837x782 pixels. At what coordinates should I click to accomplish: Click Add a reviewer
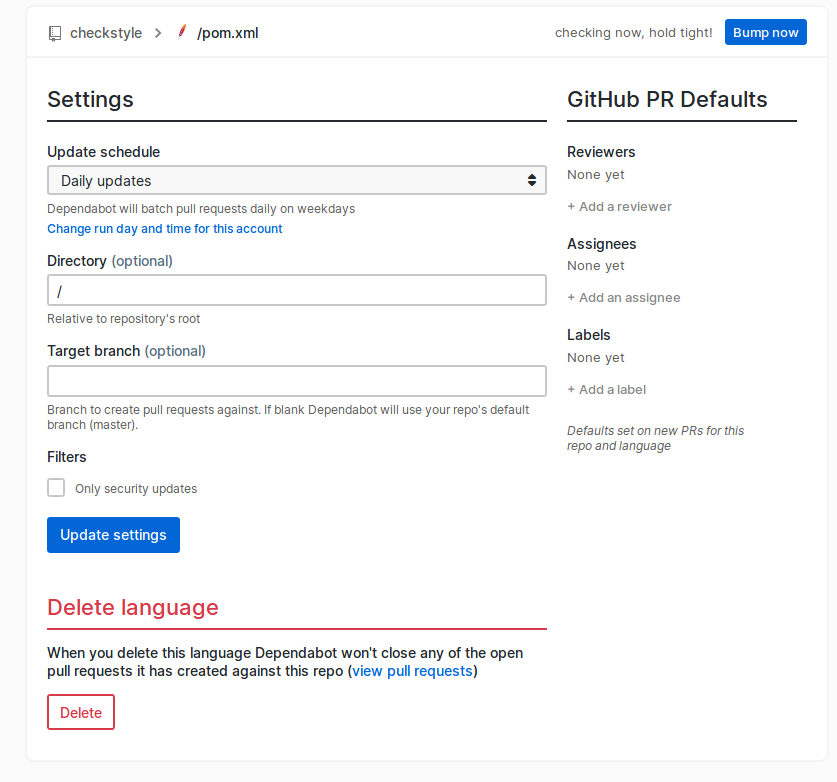[x=619, y=206]
